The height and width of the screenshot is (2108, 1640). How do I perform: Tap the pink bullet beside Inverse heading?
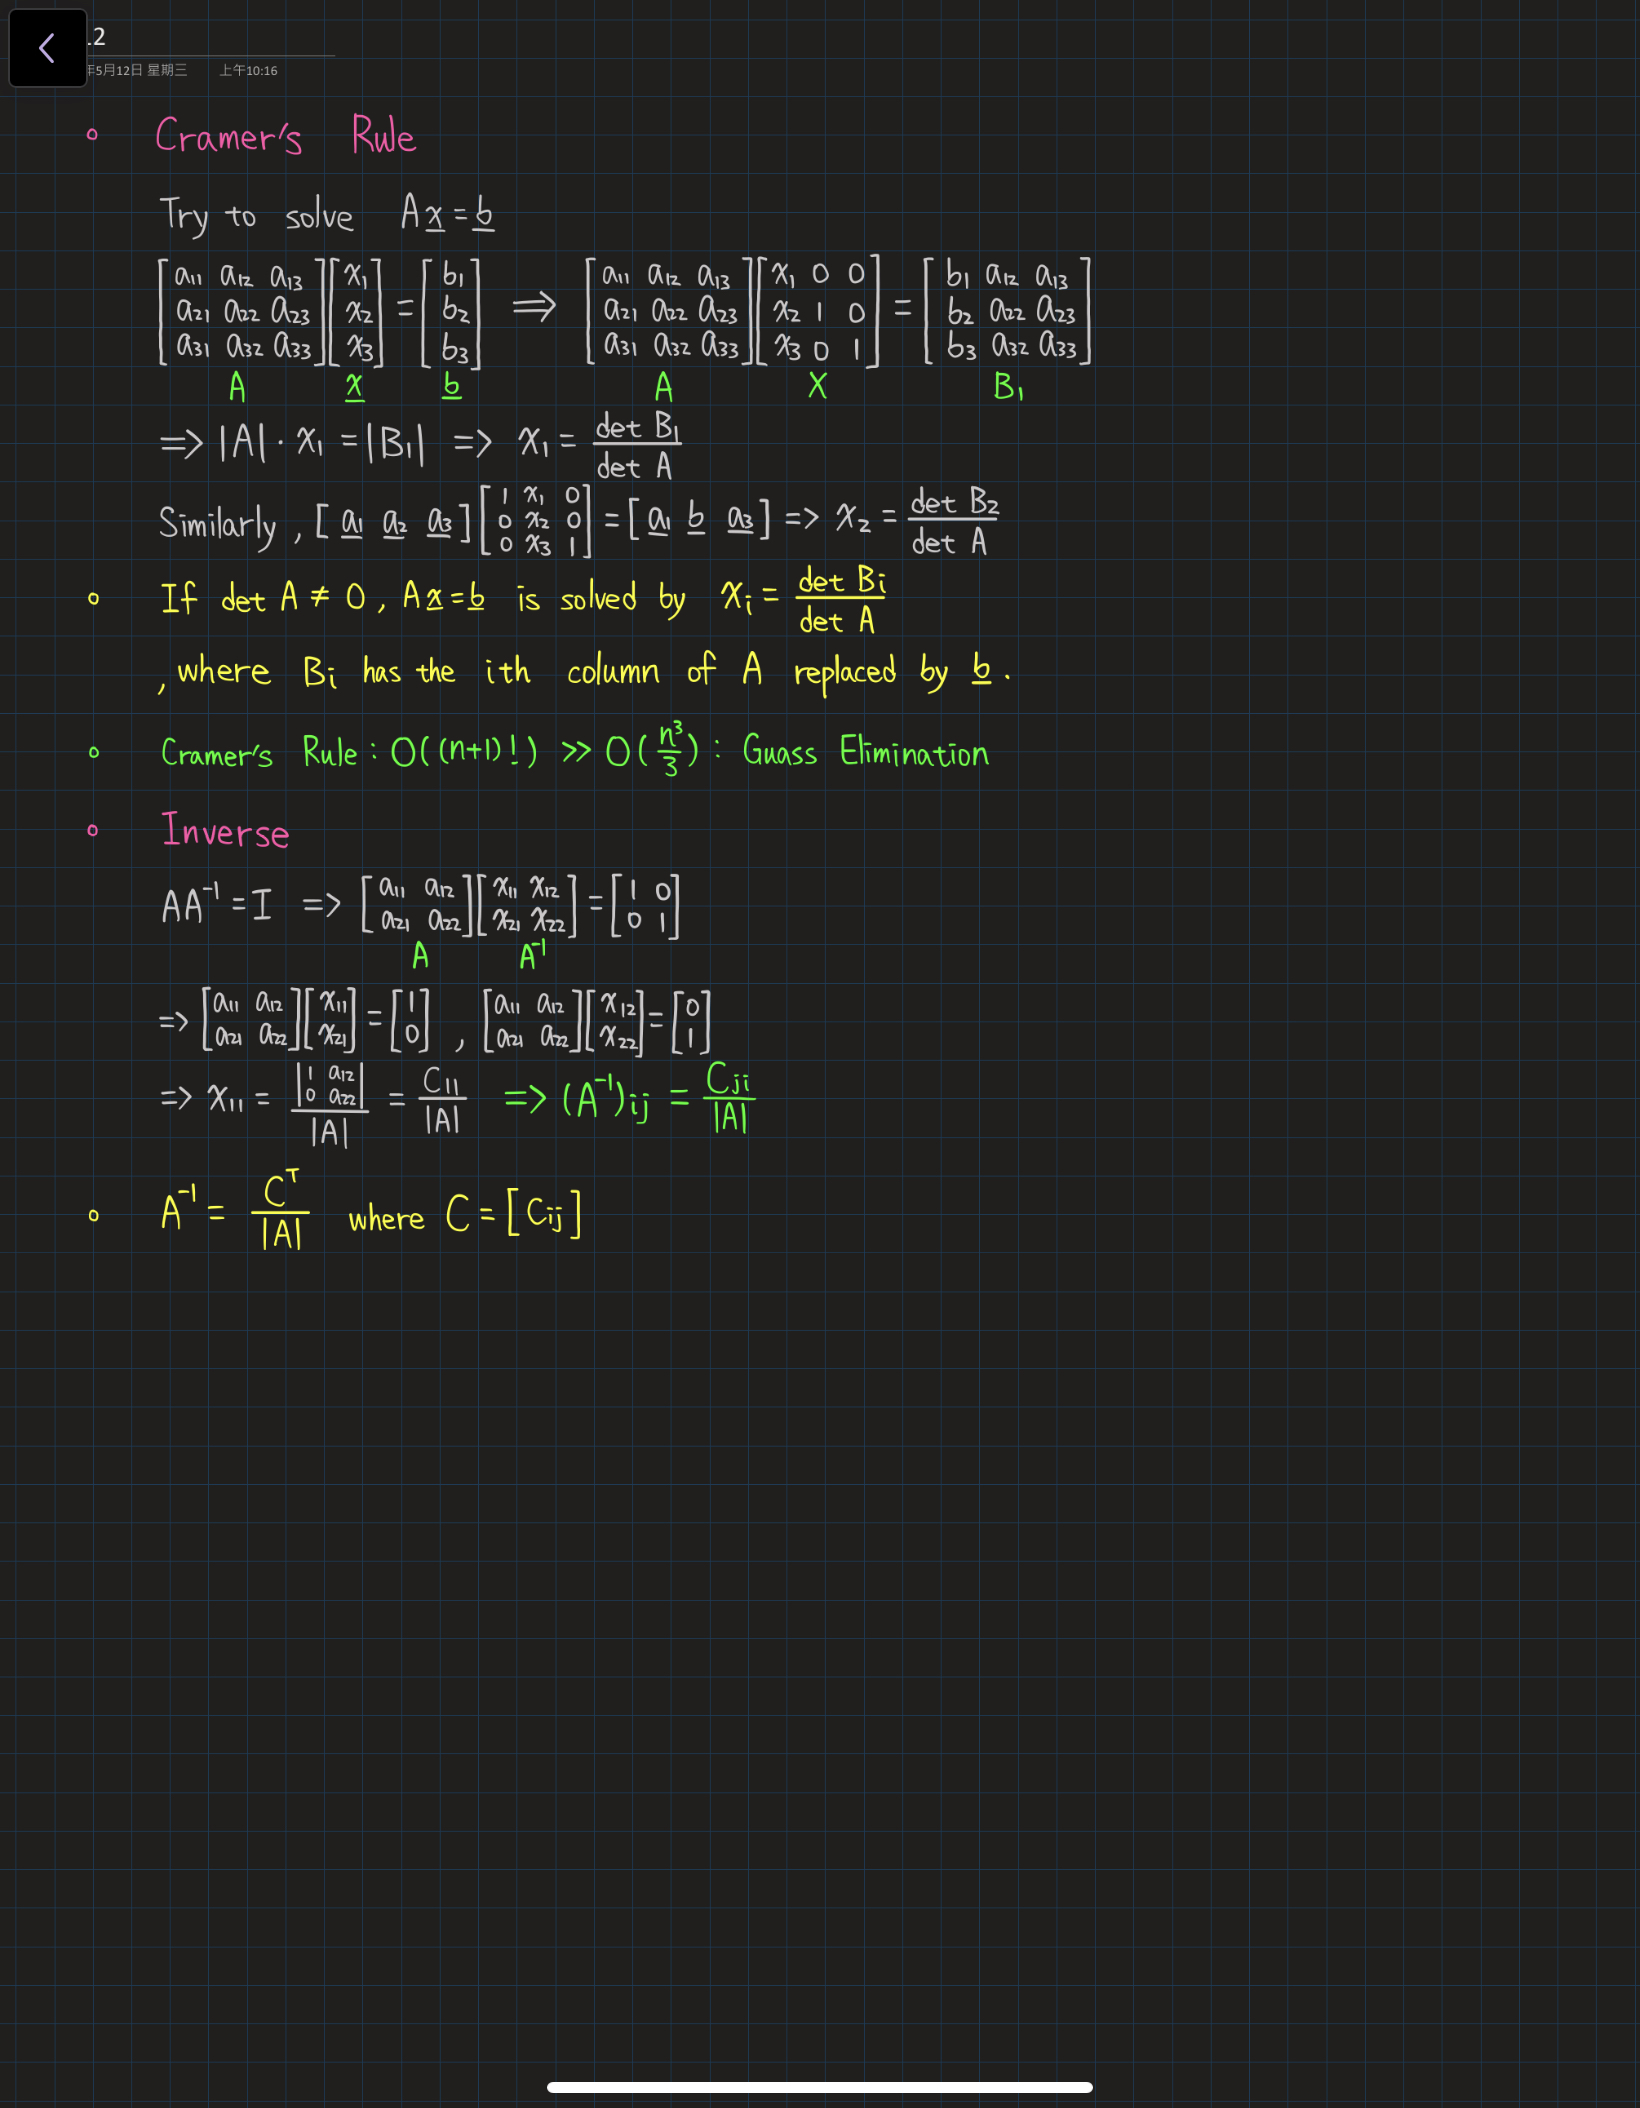point(92,830)
